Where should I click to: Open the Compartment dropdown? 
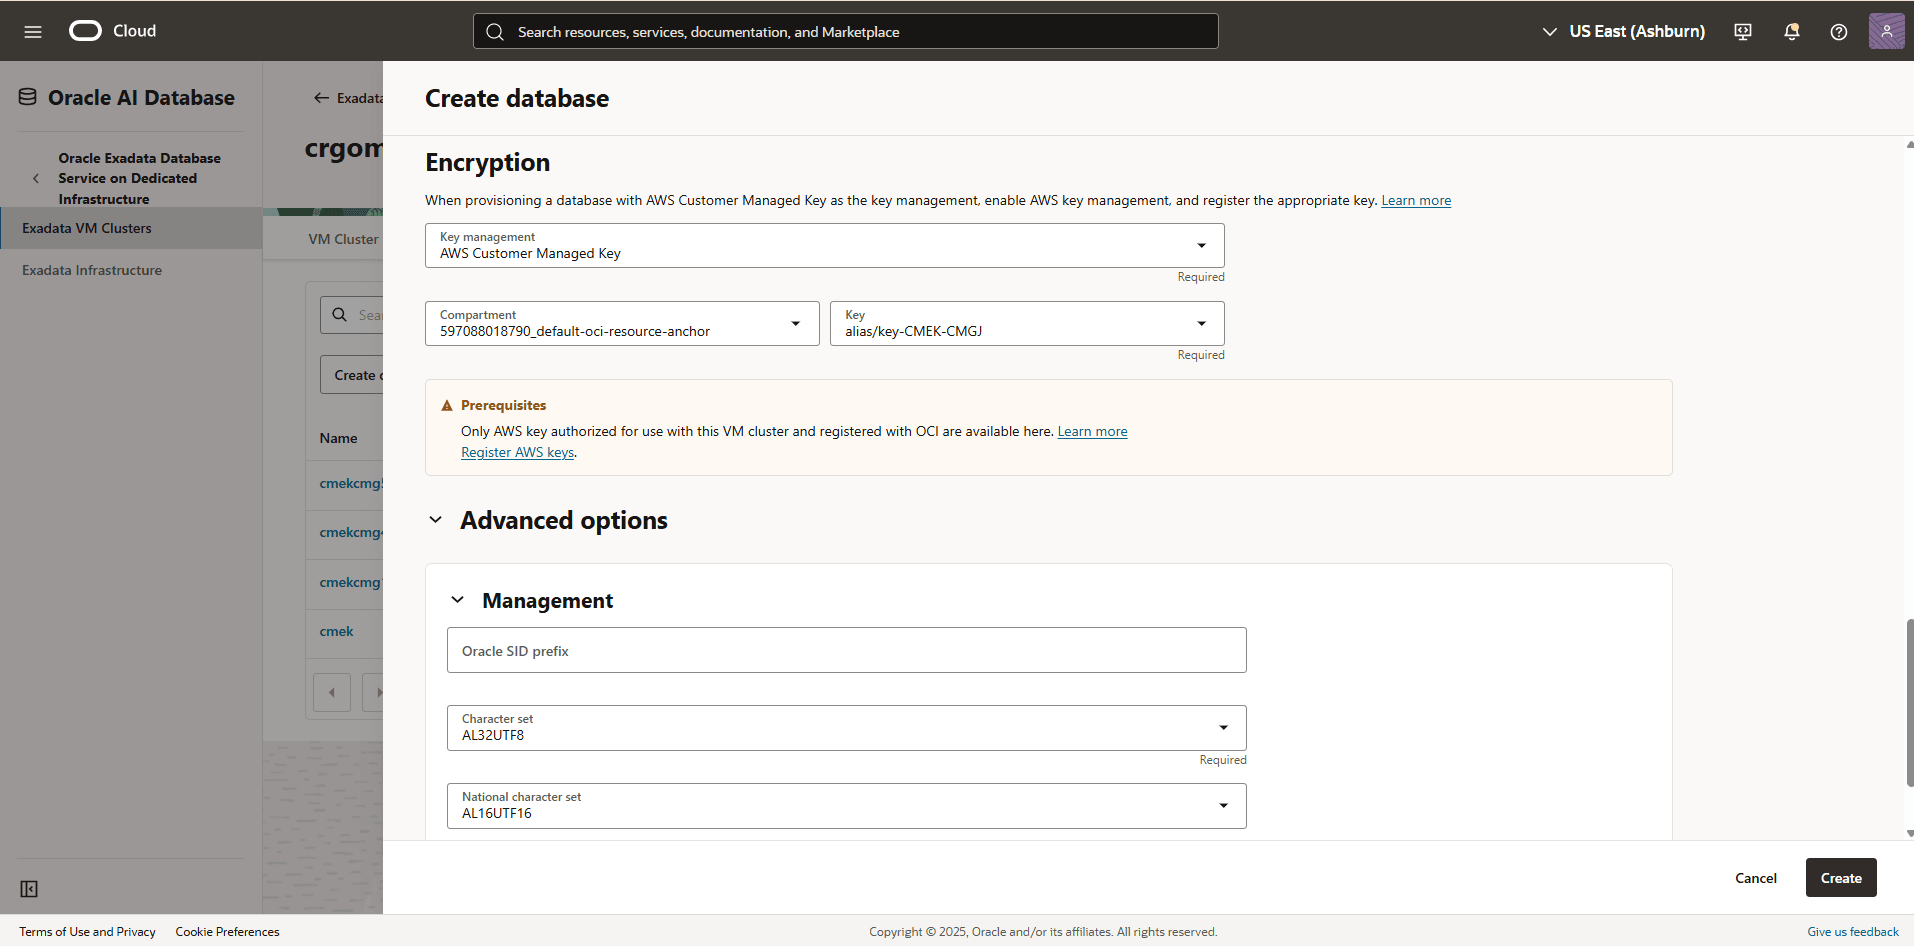click(794, 323)
